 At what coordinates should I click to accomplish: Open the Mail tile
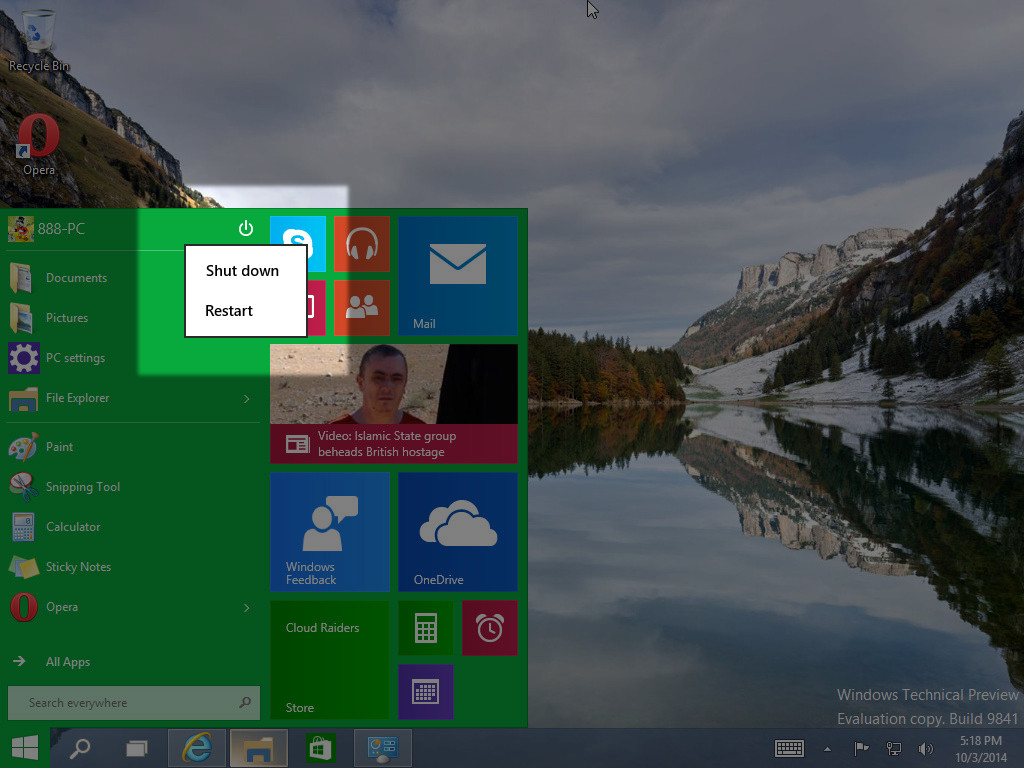coord(458,276)
